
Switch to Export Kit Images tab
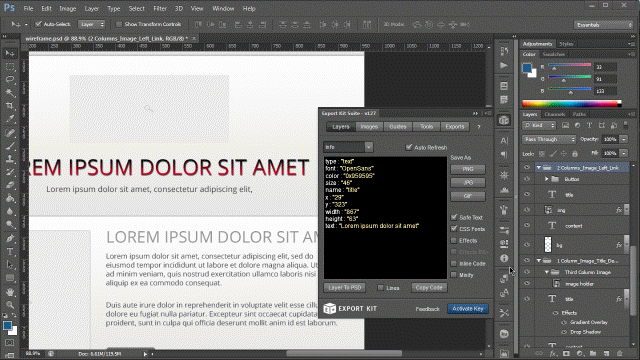(369, 127)
